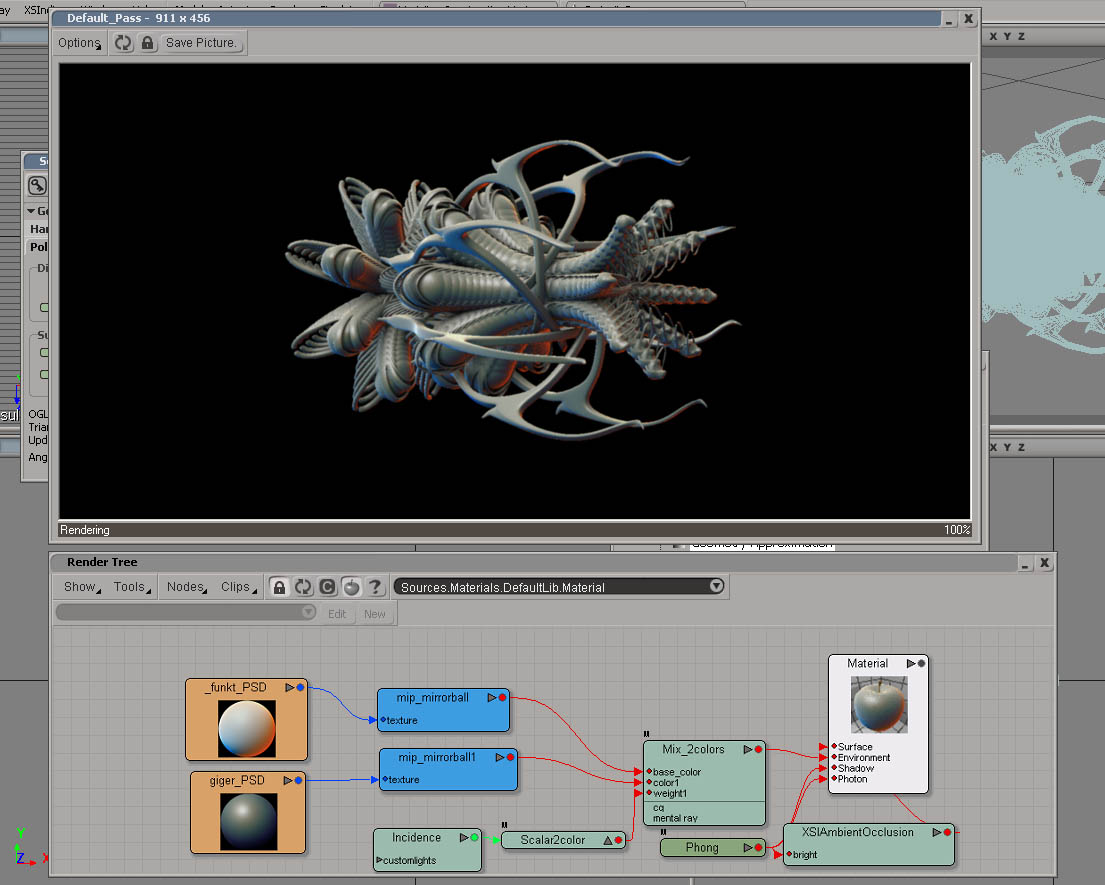The width and height of the screenshot is (1105, 885).
Task: Click the lock icon in the Render Tree toolbar
Action: pos(280,587)
